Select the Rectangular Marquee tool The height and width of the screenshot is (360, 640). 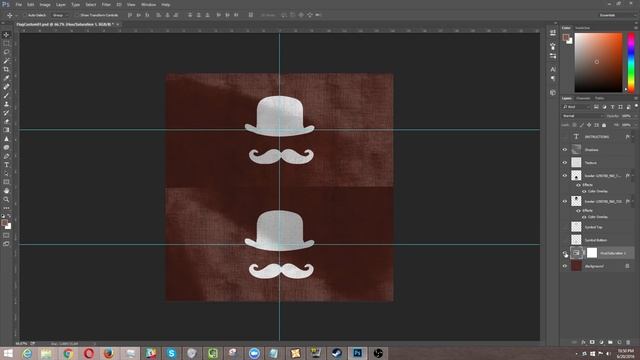(6, 43)
